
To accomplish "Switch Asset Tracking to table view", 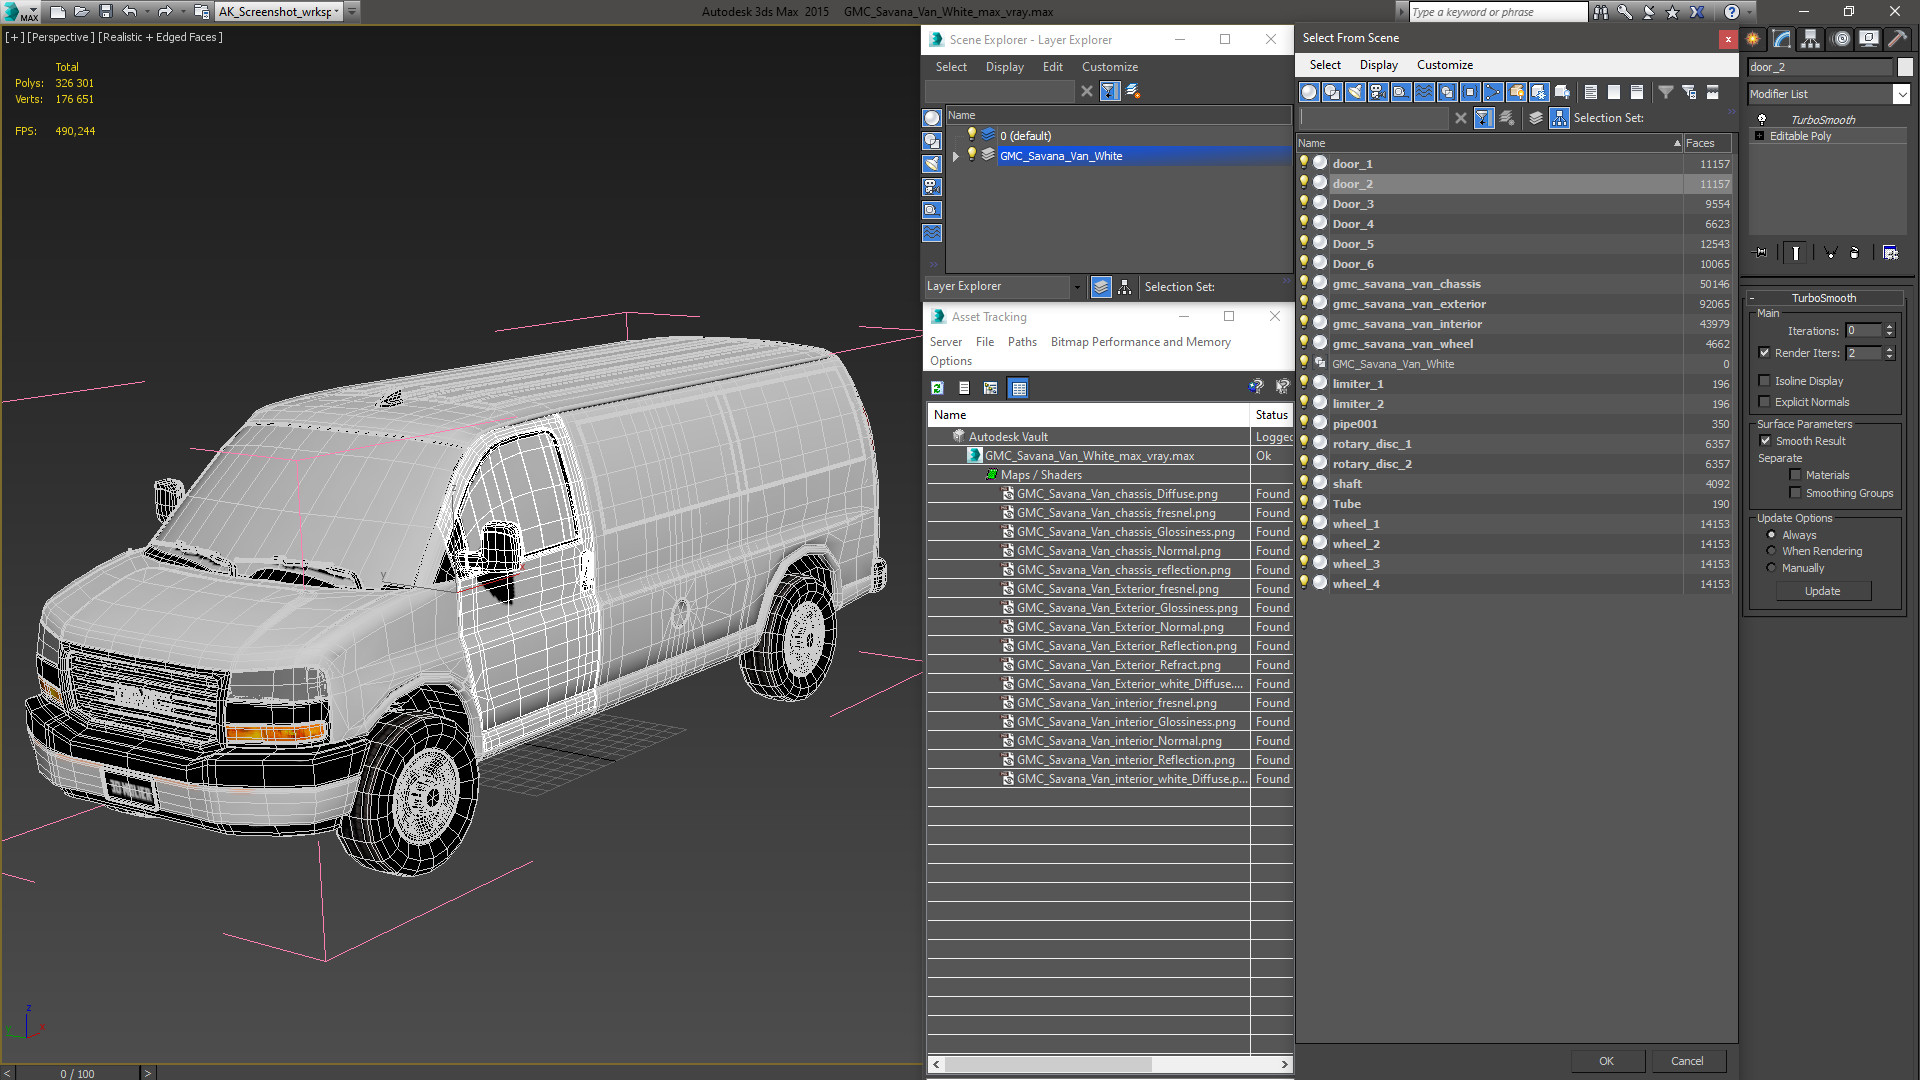I will [x=1018, y=388].
